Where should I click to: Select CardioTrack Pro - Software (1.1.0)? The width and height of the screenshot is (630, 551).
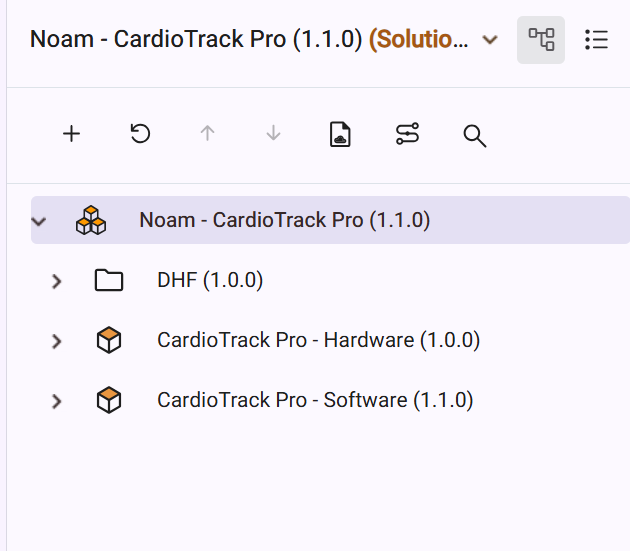pyautogui.click(x=315, y=401)
